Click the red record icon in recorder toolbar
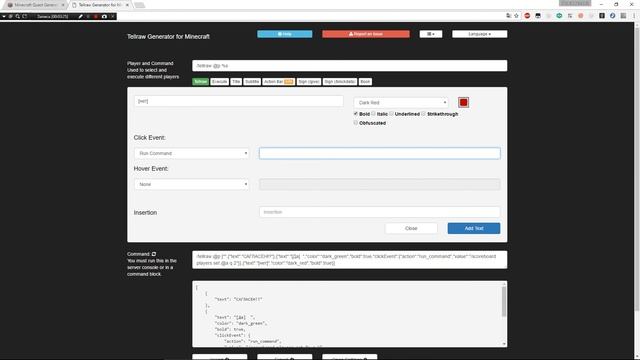This screenshot has height=360, width=640. click(x=96, y=16)
